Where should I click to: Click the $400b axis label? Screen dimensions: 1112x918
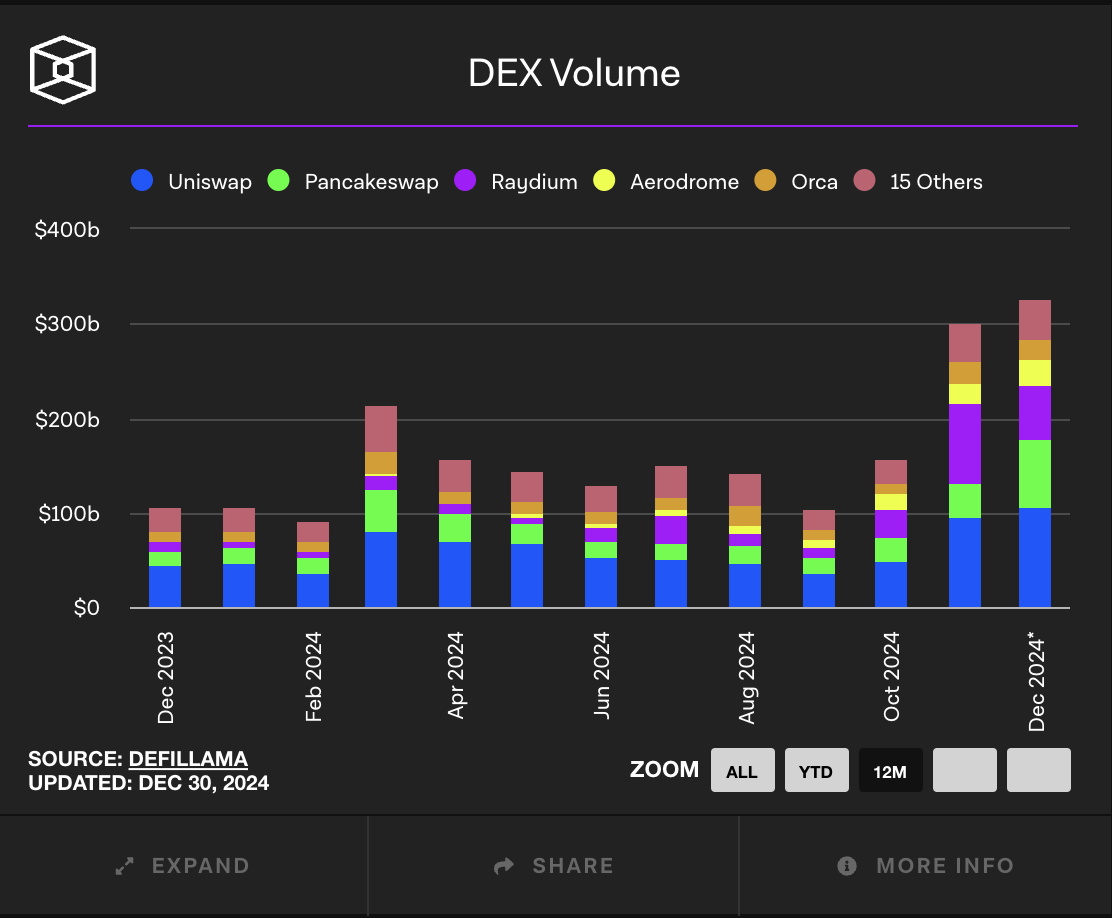67,229
